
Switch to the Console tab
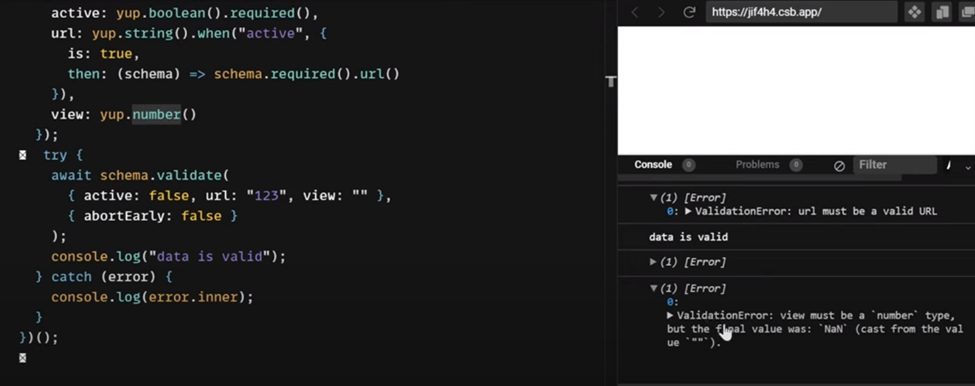coord(653,165)
